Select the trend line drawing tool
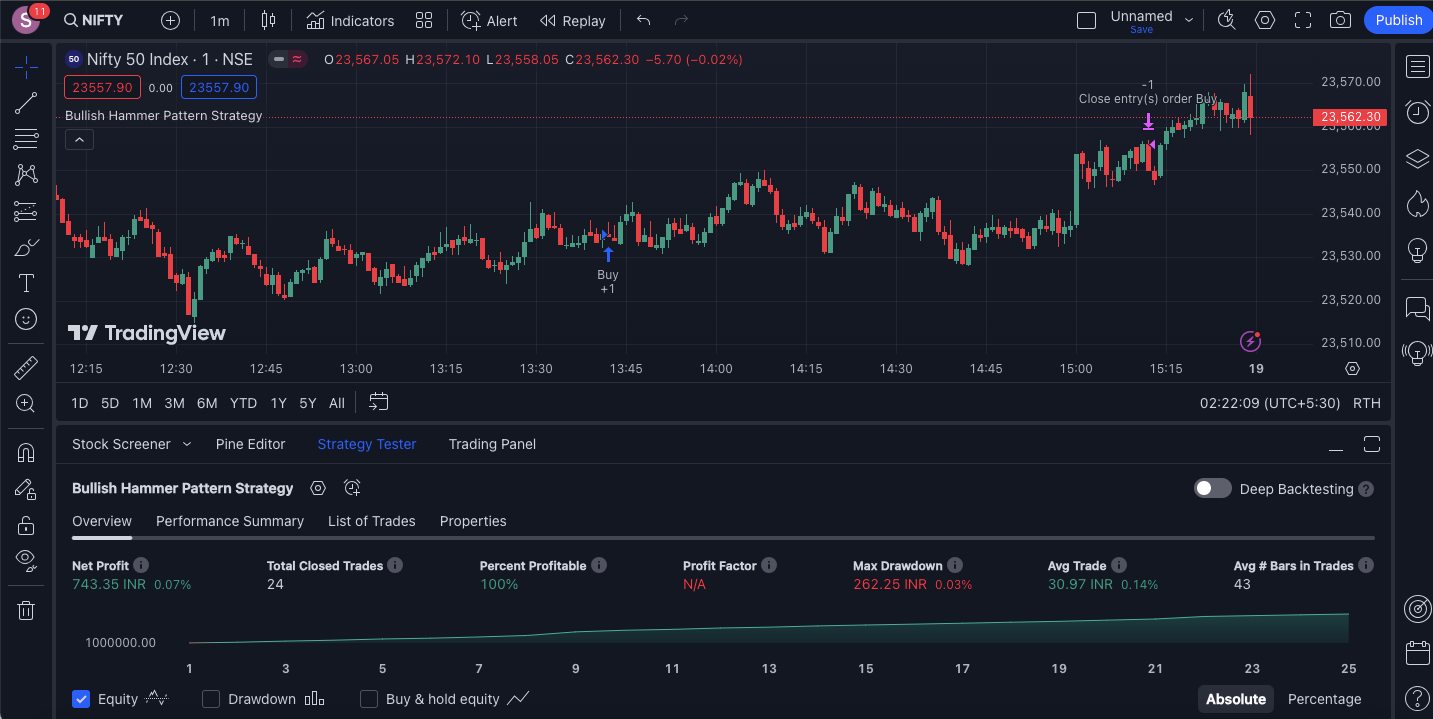 click(26, 103)
